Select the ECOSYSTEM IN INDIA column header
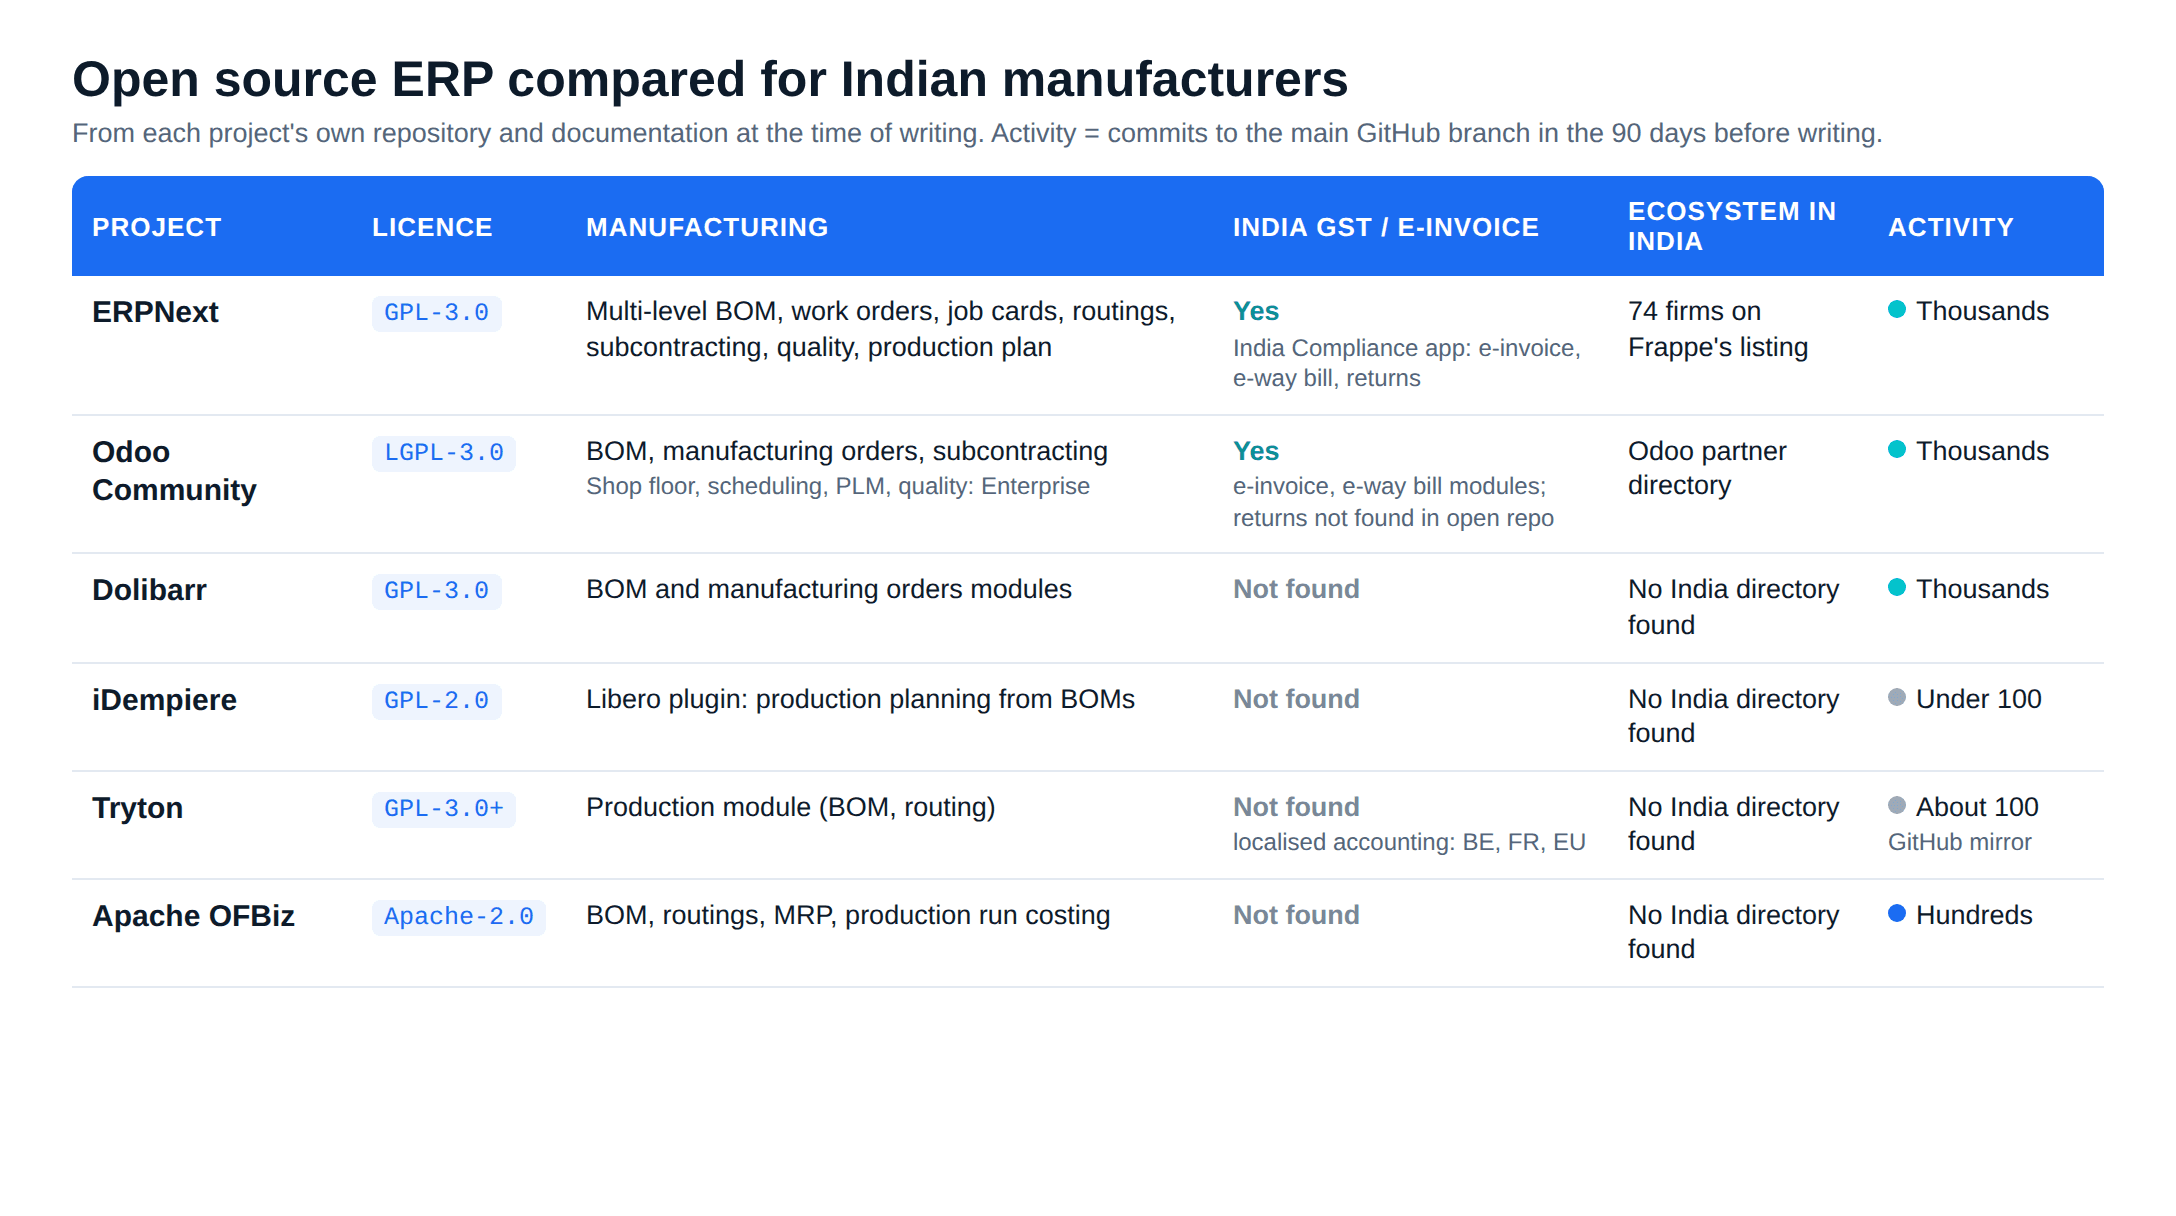This screenshot has height=1216, width=2176. click(x=1732, y=226)
